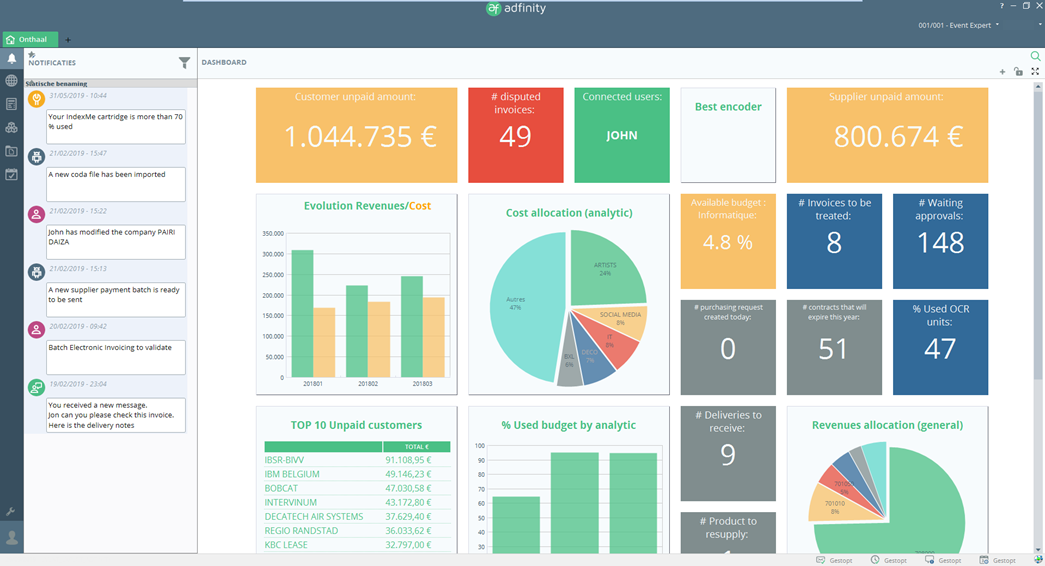Screen dimensions: 1045x566
Task: Toggle the last Gestopt status indicator
Action: click(x=997, y=560)
